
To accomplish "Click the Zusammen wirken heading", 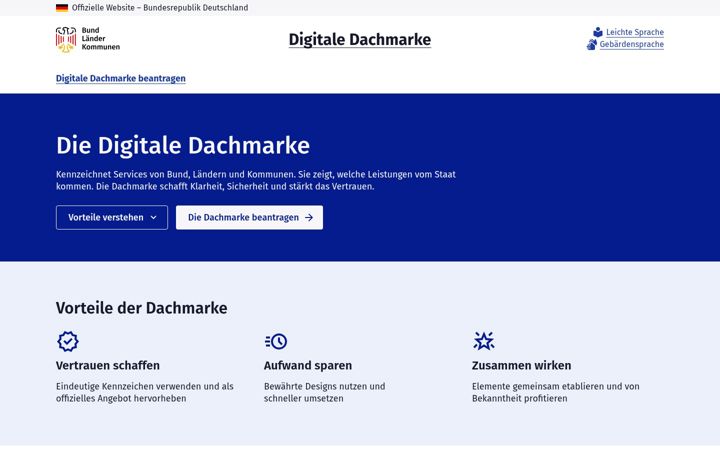I will click(521, 366).
